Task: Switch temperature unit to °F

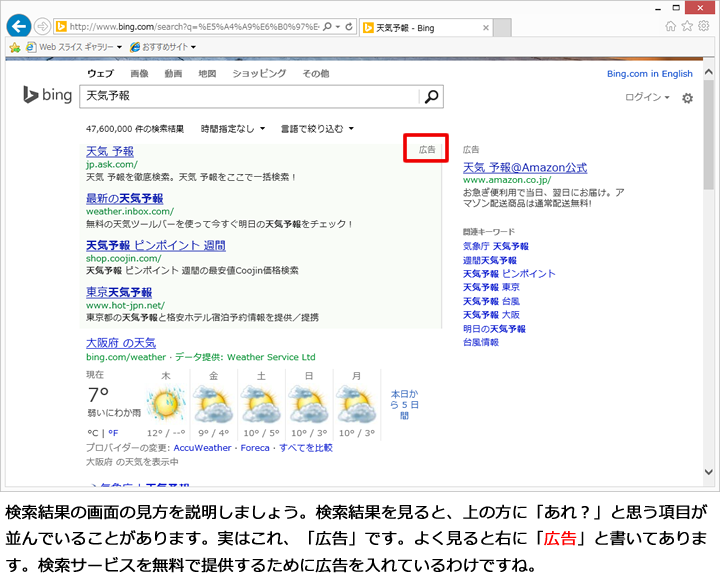Action: [x=113, y=433]
